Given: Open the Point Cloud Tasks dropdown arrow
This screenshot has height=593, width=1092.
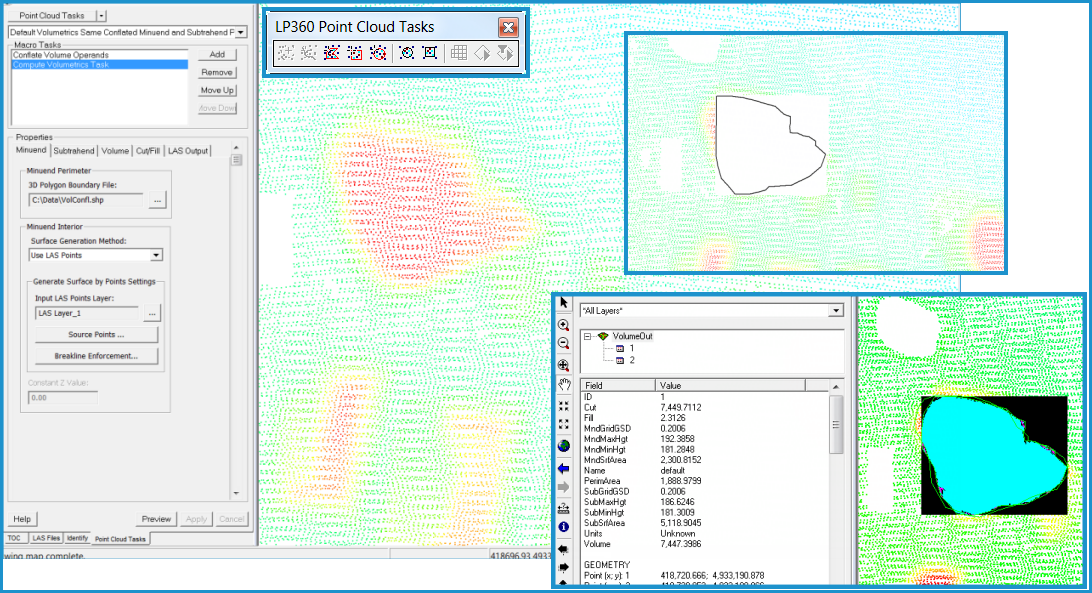Looking at the screenshot, I should tap(102, 15).
